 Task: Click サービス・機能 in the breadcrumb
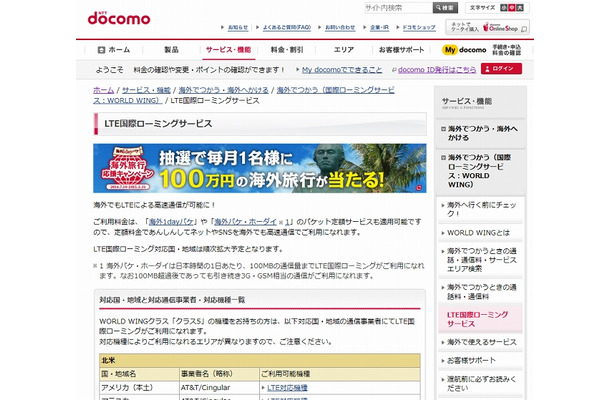146,90
